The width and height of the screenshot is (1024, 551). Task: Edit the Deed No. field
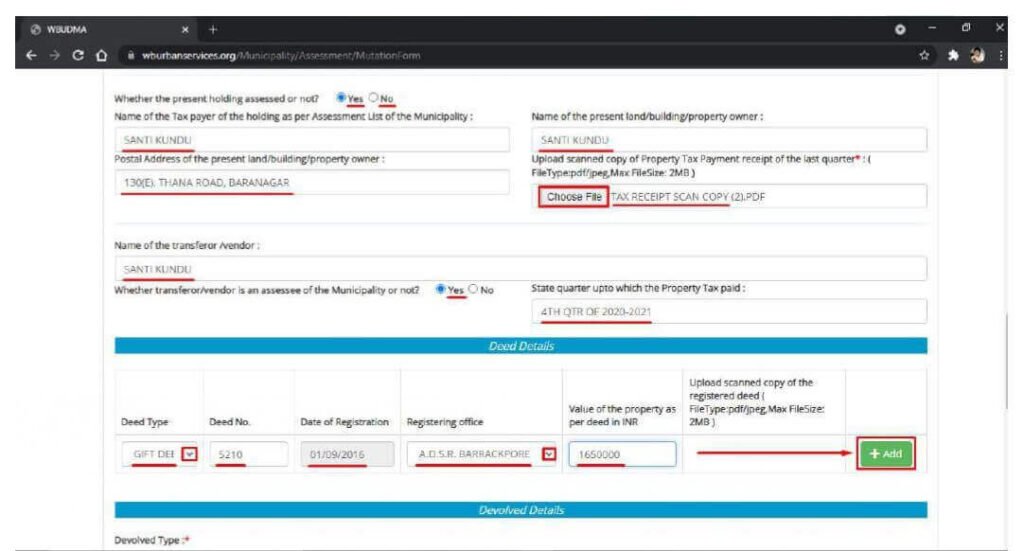(x=249, y=454)
